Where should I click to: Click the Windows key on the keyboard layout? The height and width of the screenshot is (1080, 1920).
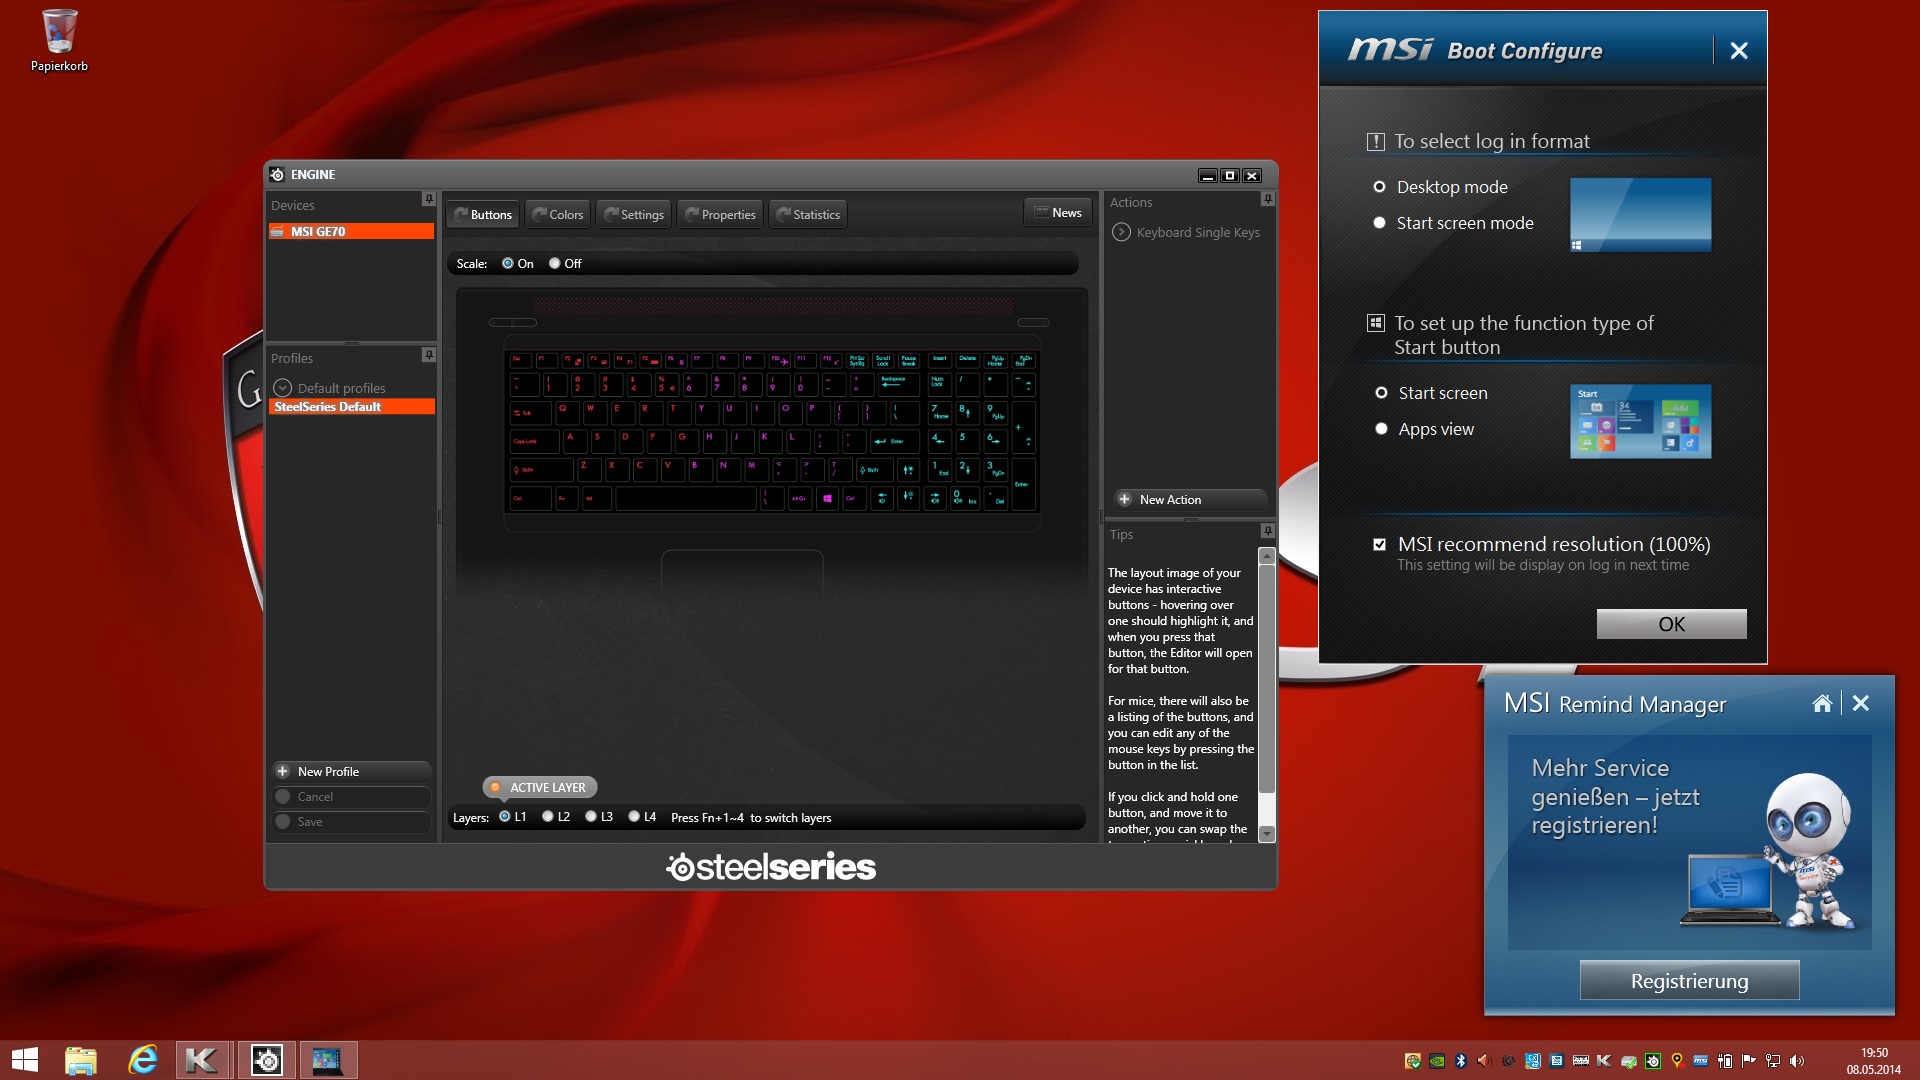[x=827, y=498]
